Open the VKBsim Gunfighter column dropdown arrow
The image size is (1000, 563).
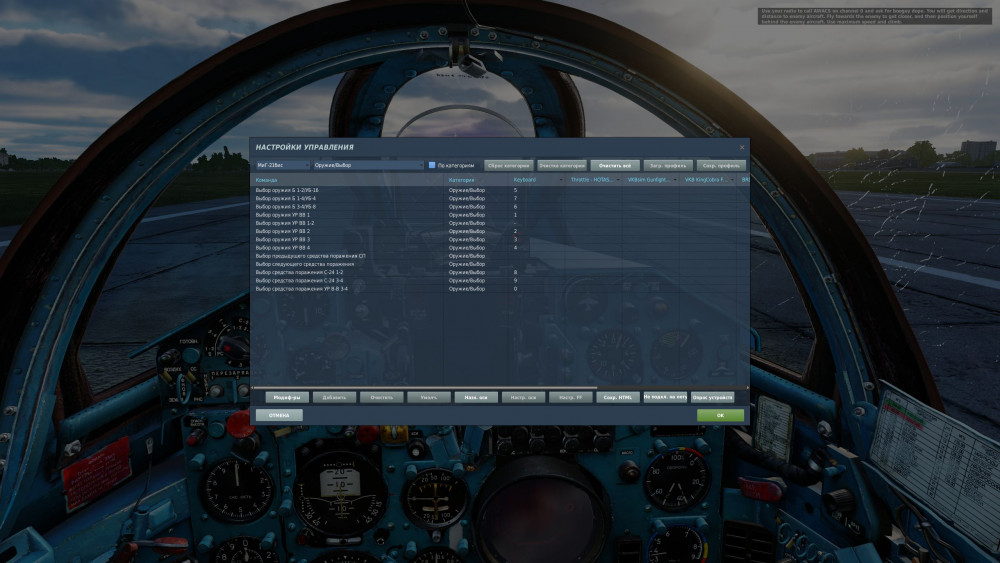point(675,180)
